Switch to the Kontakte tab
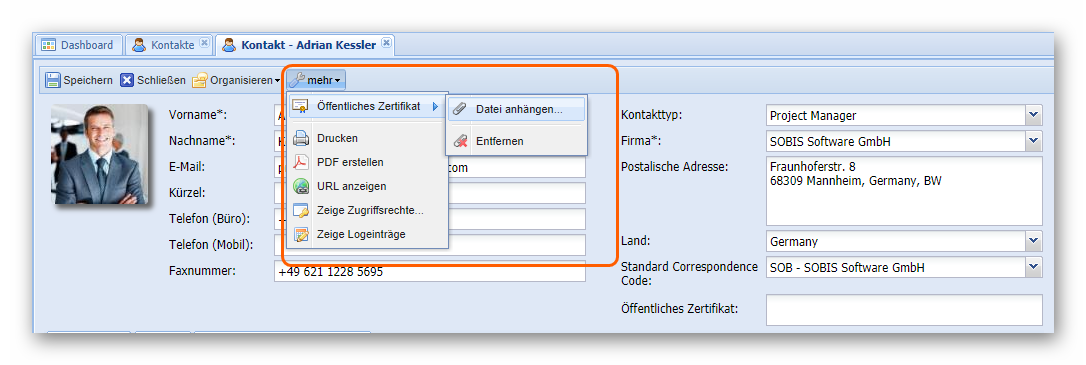Viewport: 1086px width, 365px height. coord(169,45)
